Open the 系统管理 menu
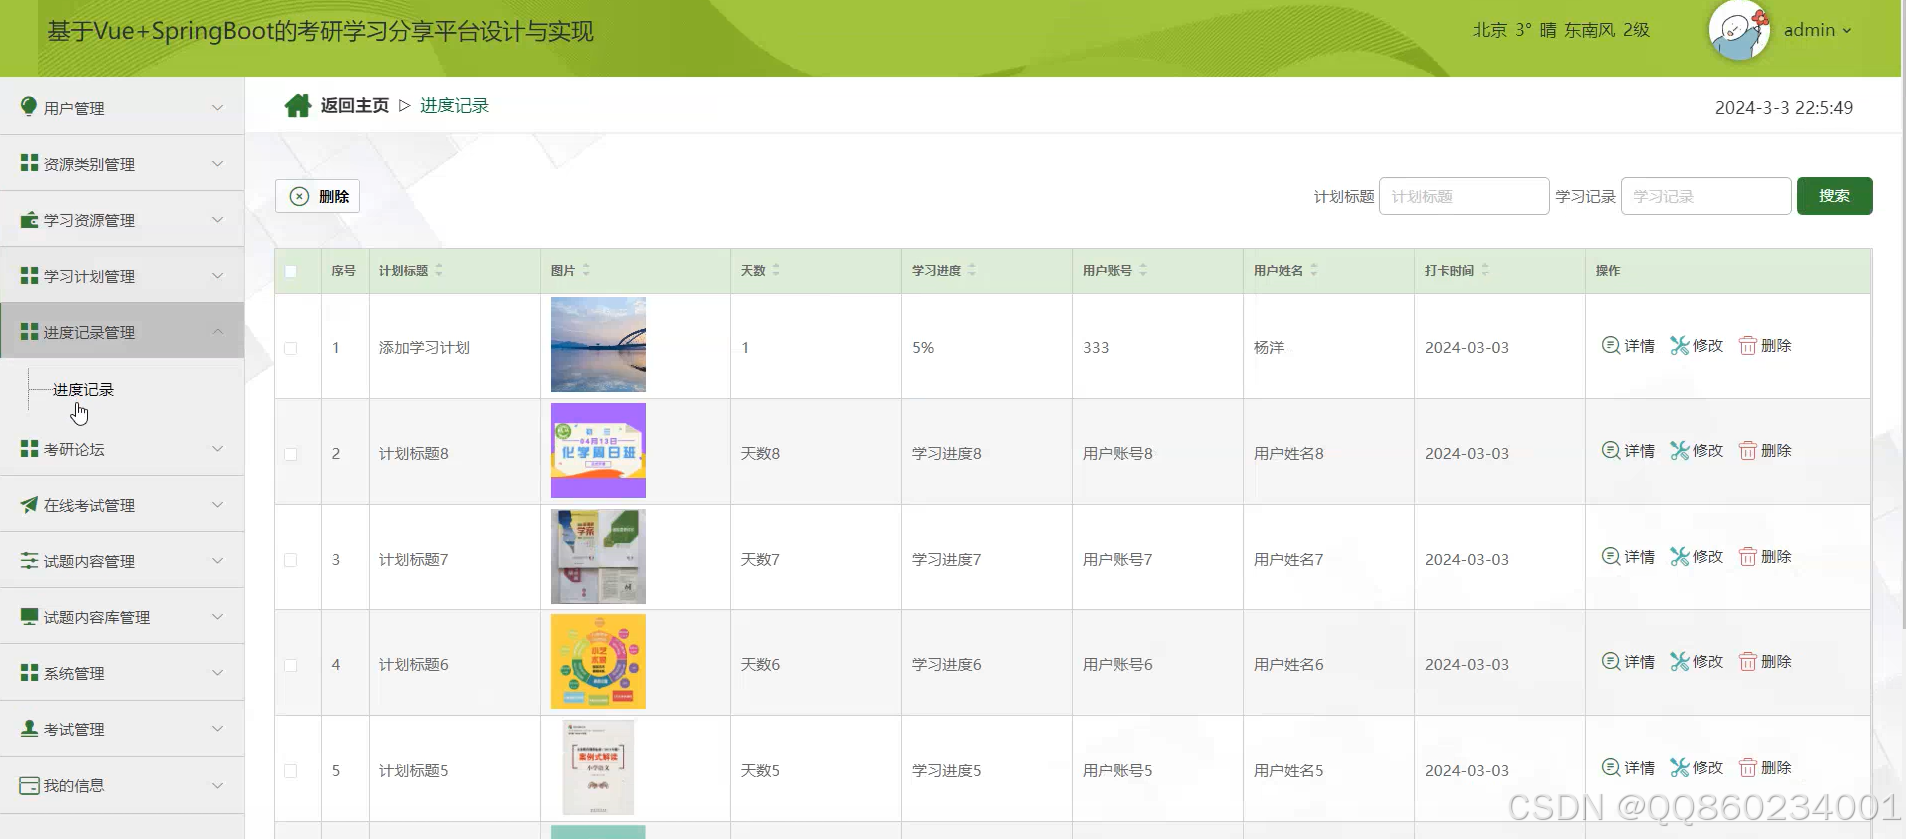 pyautogui.click(x=122, y=673)
